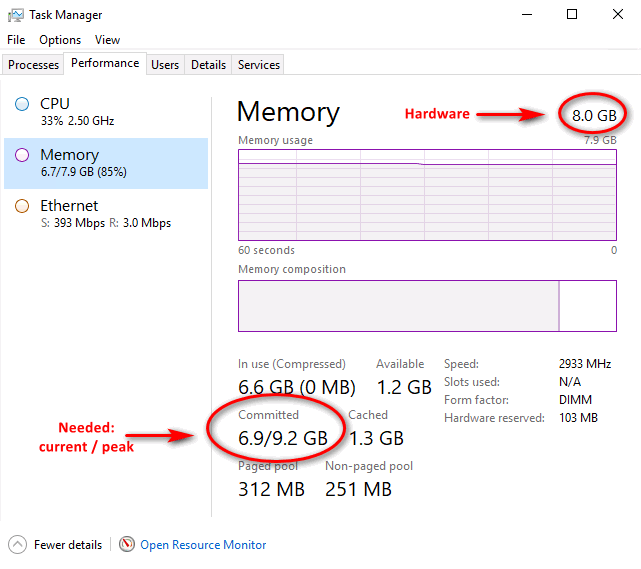Switch to the Services tab
This screenshot has width=641, height=569.
[x=259, y=65]
